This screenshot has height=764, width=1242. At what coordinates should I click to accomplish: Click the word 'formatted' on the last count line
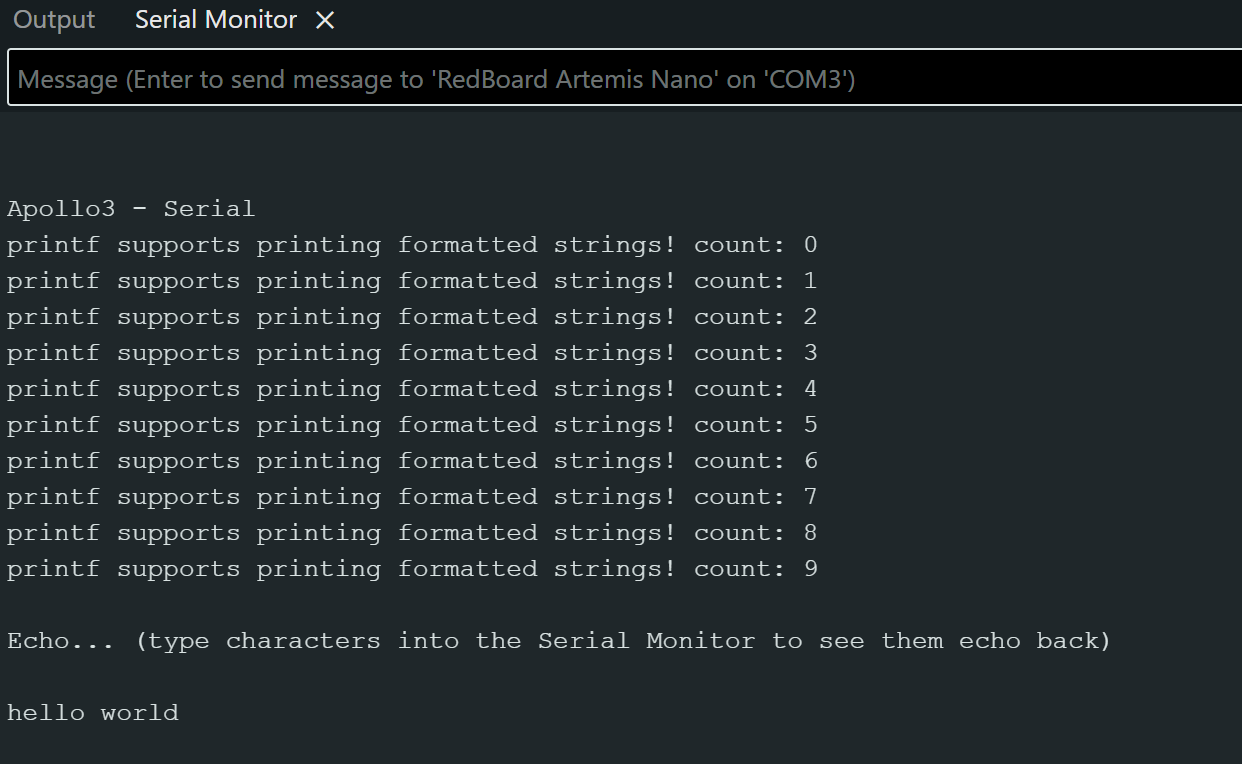click(467, 568)
